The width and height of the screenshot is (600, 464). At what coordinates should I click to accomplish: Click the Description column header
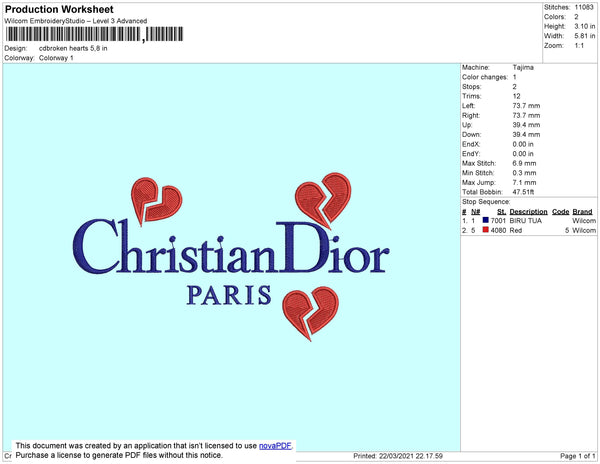click(528, 212)
